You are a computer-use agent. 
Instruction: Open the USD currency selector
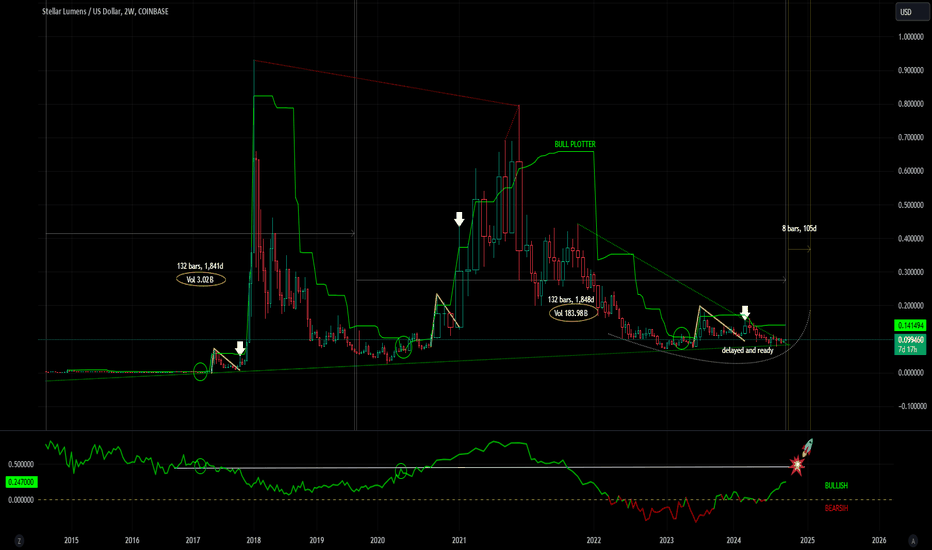point(912,12)
